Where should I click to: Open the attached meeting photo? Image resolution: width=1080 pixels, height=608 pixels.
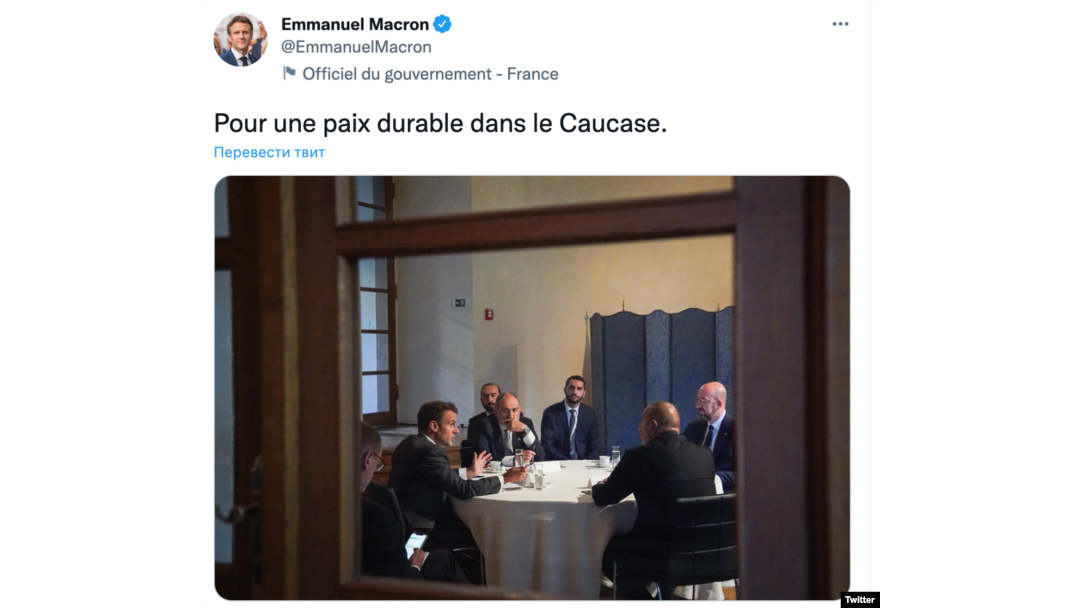pyautogui.click(x=532, y=388)
